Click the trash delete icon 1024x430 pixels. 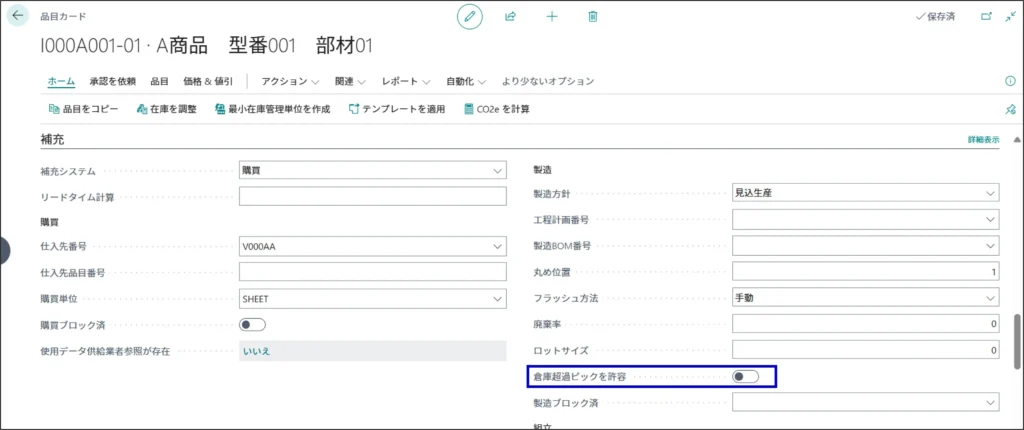[x=593, y=17]
